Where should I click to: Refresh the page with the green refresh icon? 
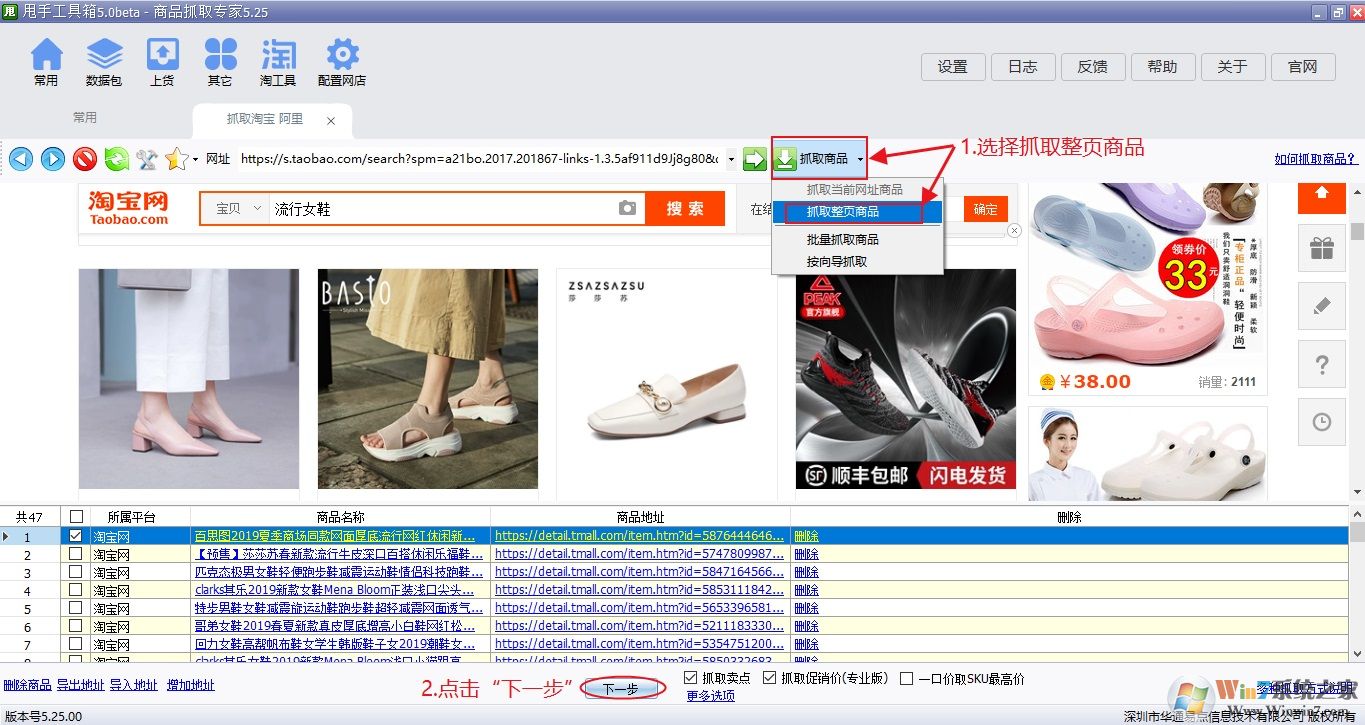click(x=115, y=158)
